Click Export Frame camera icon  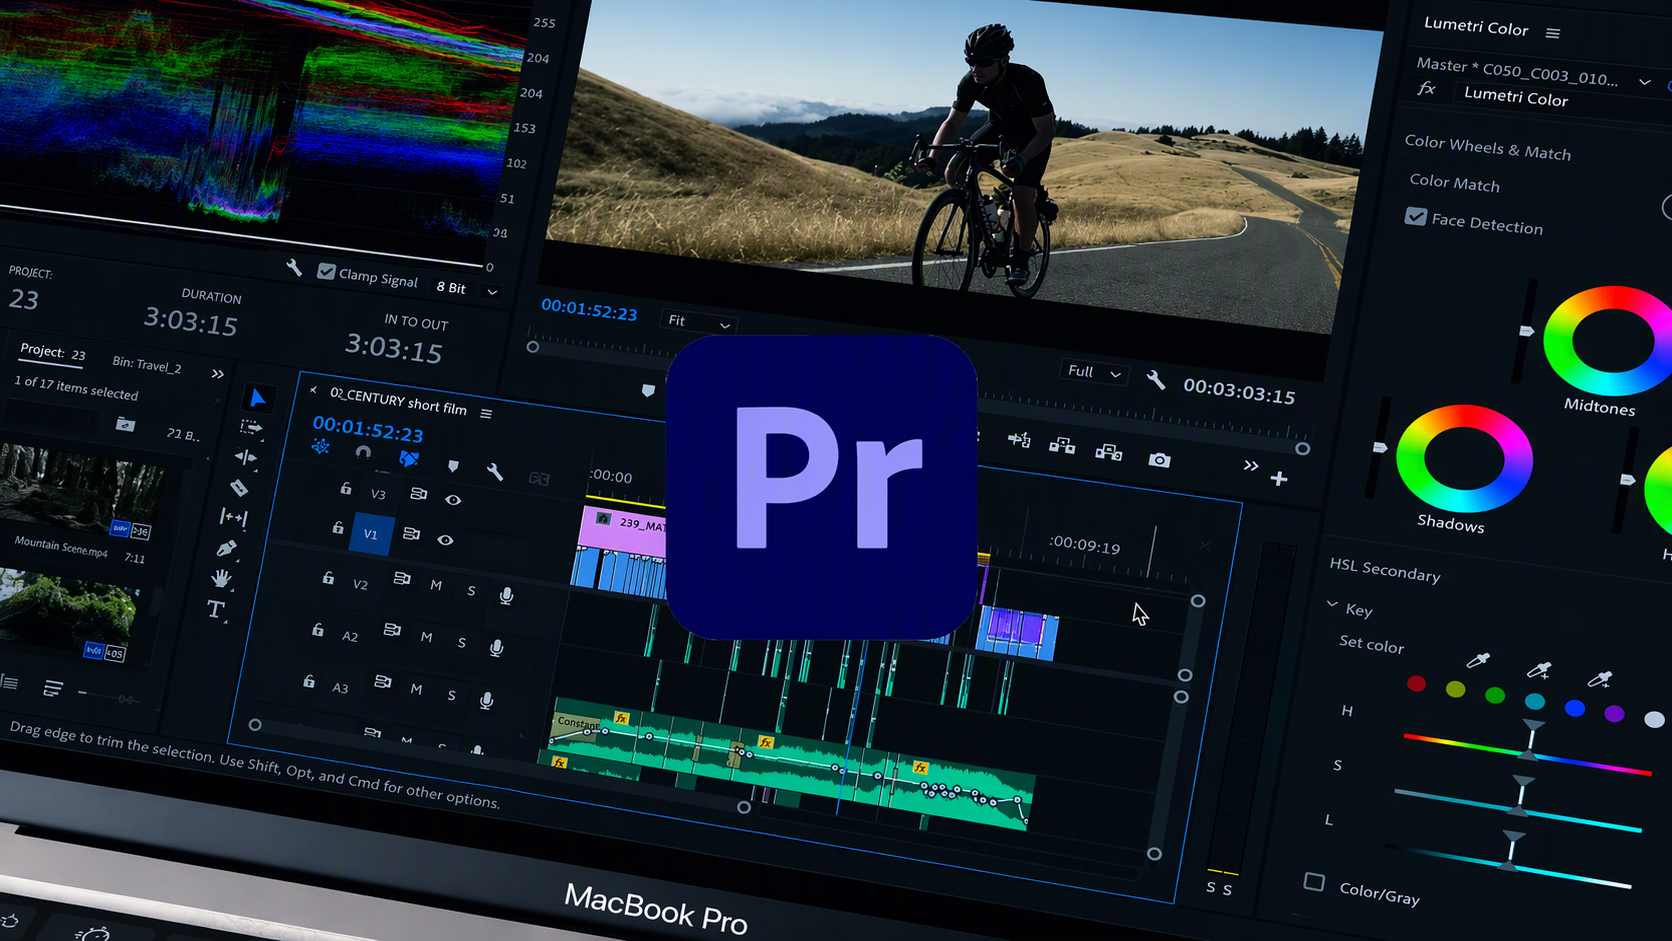[1159, 460]
